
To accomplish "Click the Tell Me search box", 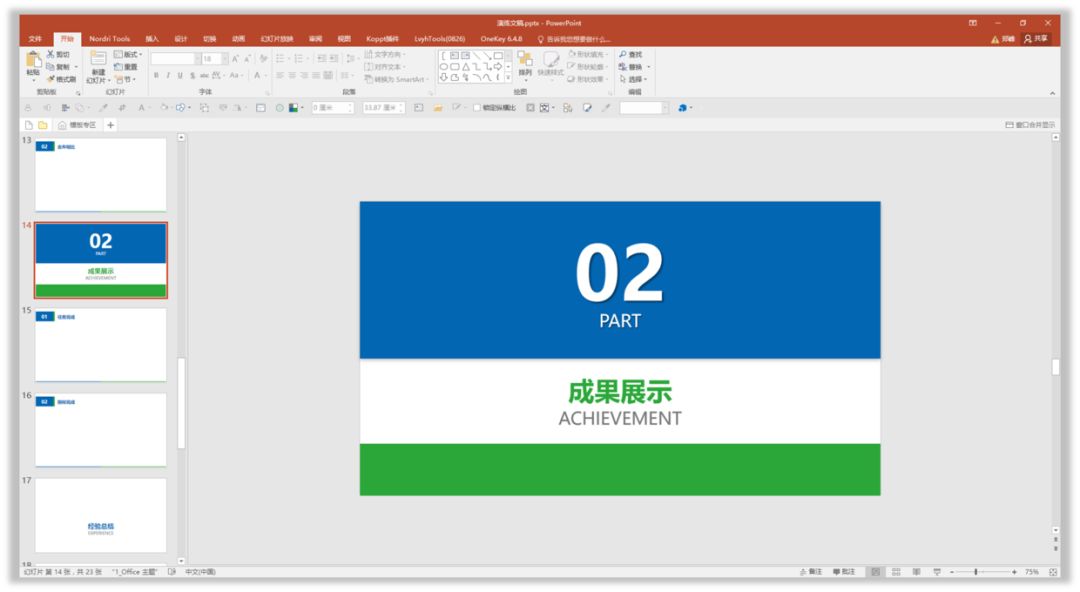I will point(574,39).
